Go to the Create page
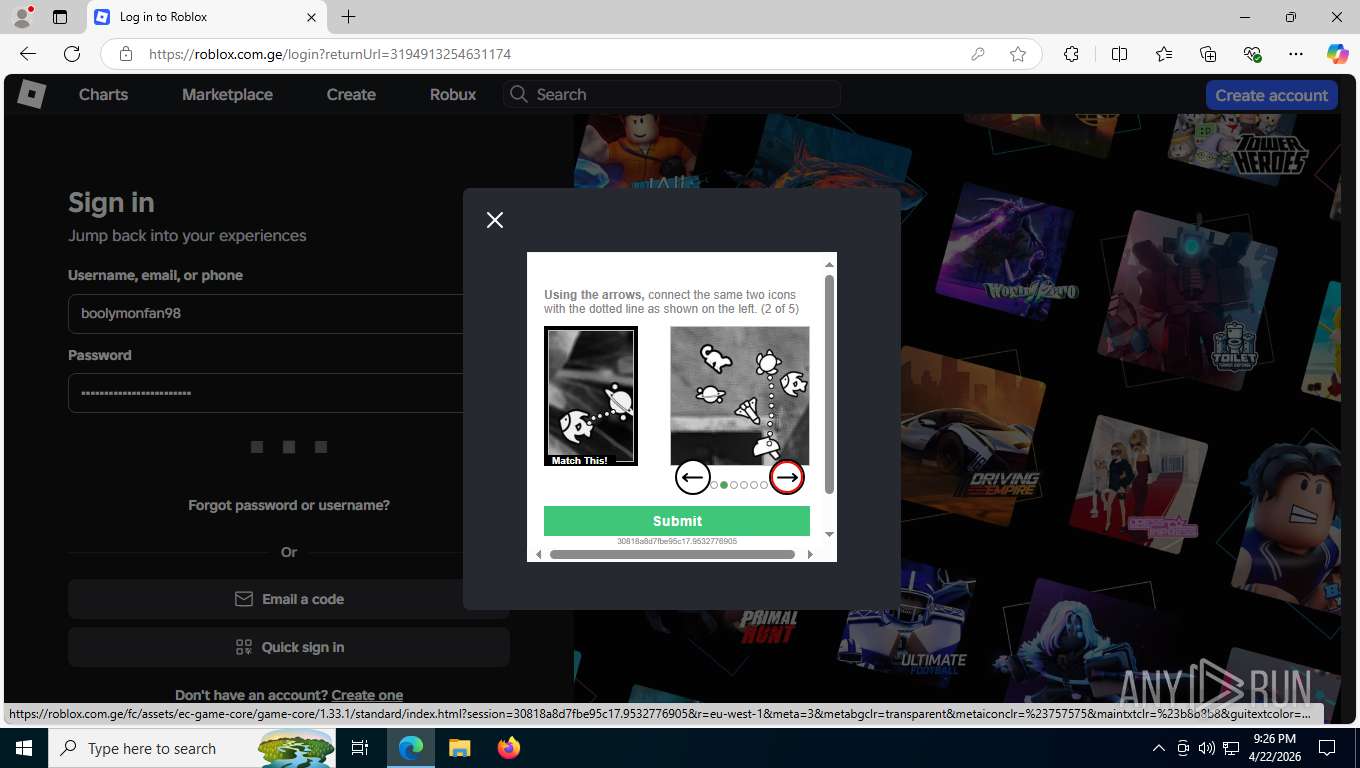Viewport: 1360px width, 768px height. pyautogui.click(x=351, y=94)
